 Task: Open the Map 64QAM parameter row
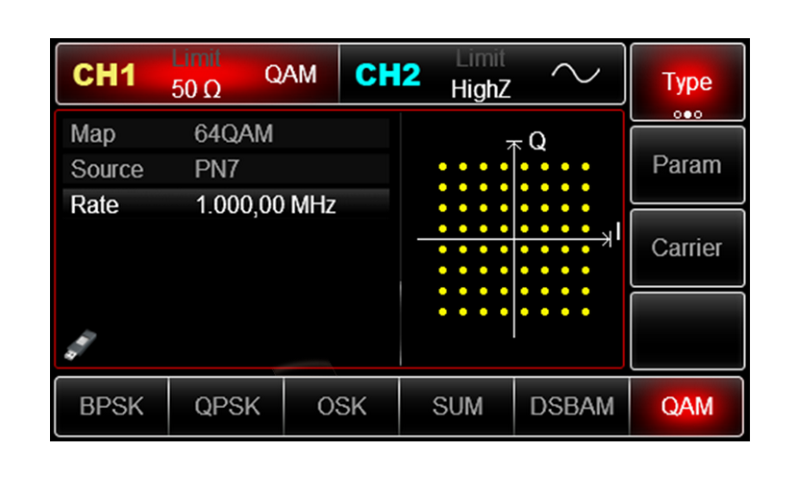(x=225, y=134)
